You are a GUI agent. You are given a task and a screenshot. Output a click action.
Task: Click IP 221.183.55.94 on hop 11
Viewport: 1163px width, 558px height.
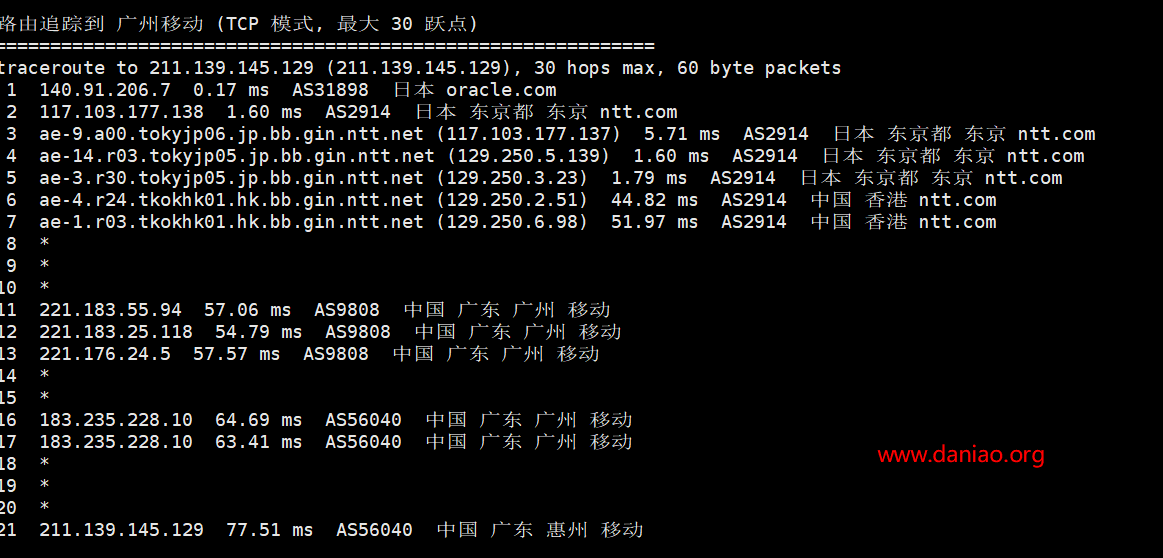[110, 310]
